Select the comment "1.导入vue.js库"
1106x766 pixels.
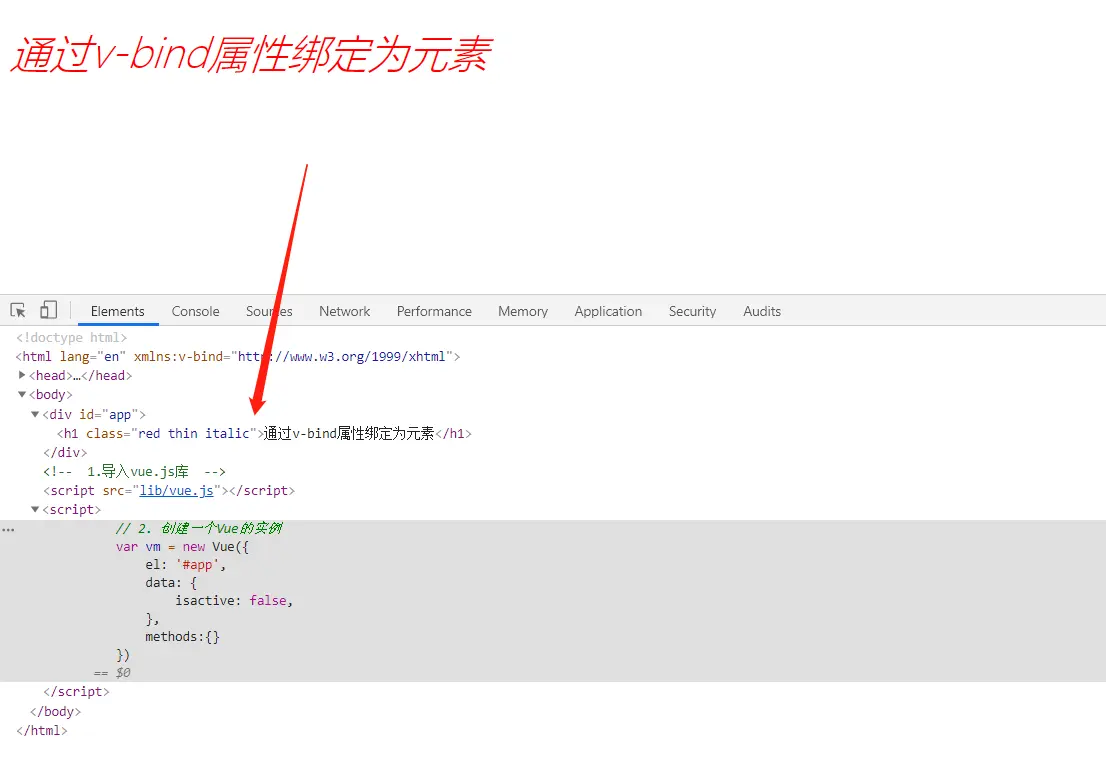point(134,471)
